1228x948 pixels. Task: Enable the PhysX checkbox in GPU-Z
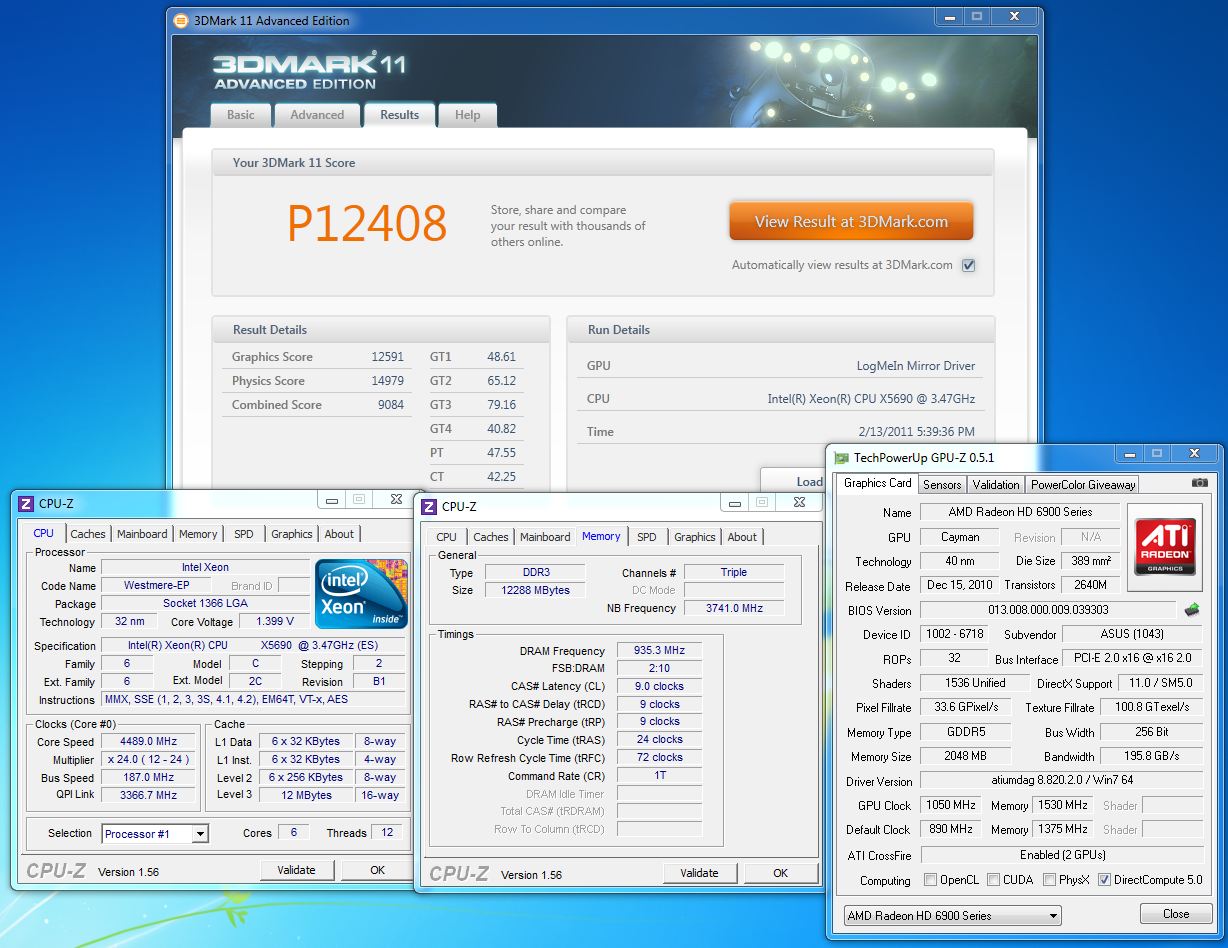pos(1049,880)
